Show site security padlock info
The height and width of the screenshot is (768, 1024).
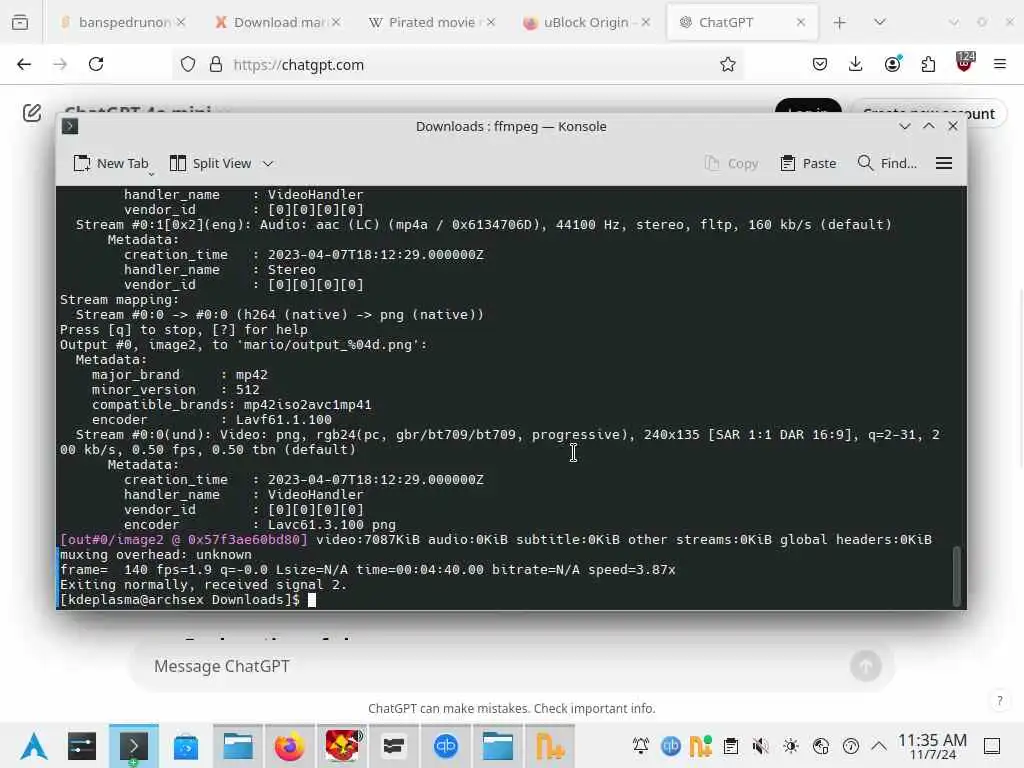point(216,65)
